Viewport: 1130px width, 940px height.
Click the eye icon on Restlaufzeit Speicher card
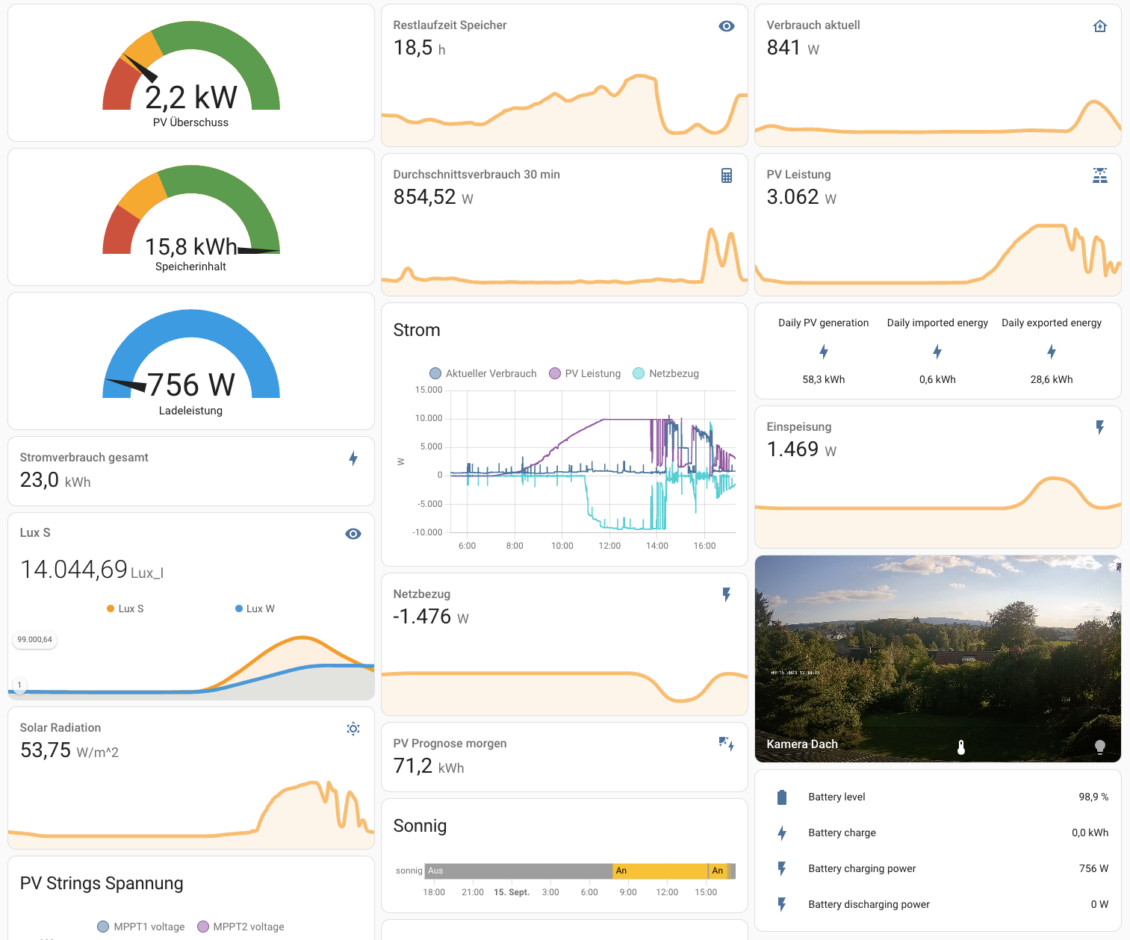tap(727, 26)
